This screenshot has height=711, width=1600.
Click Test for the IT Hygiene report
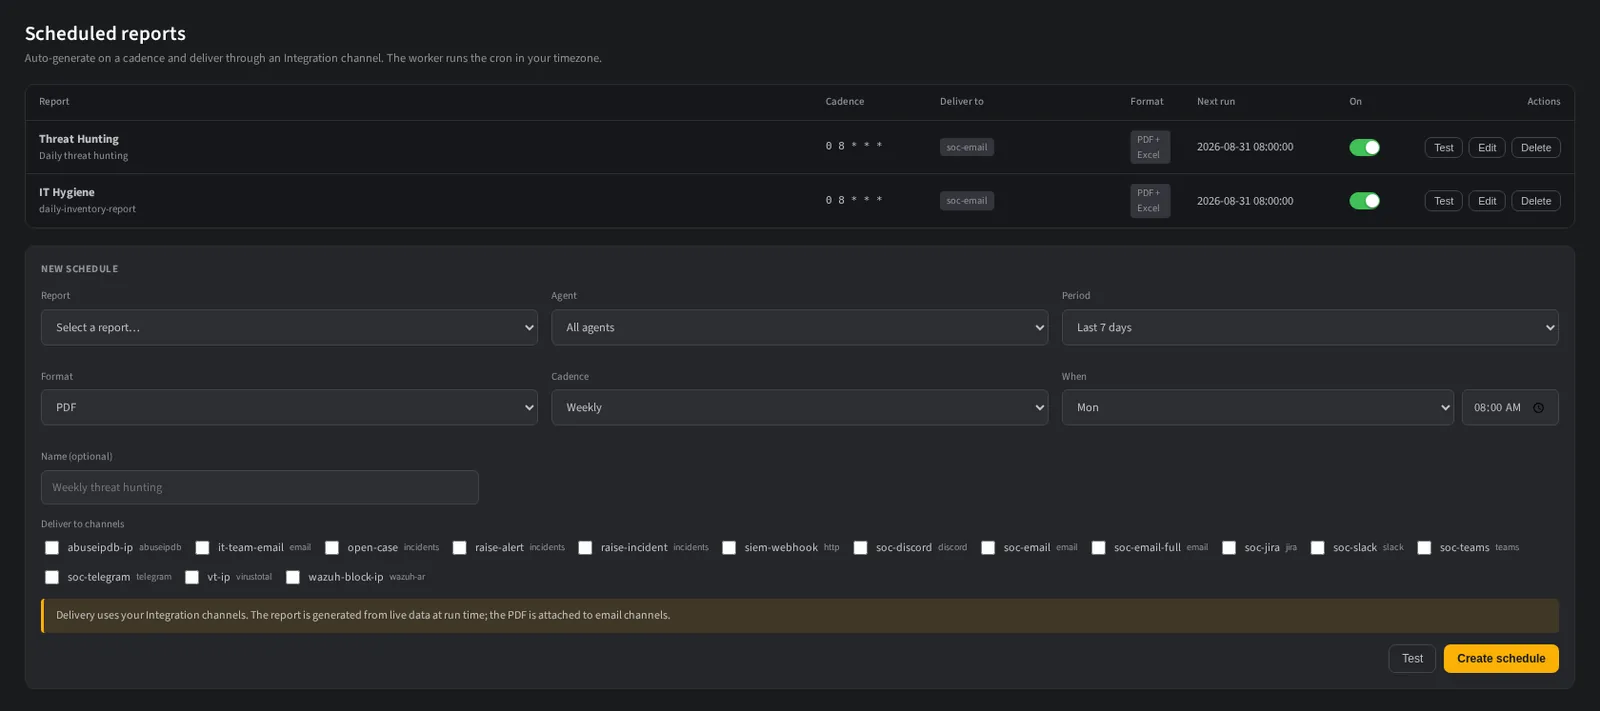[1443, 201]
